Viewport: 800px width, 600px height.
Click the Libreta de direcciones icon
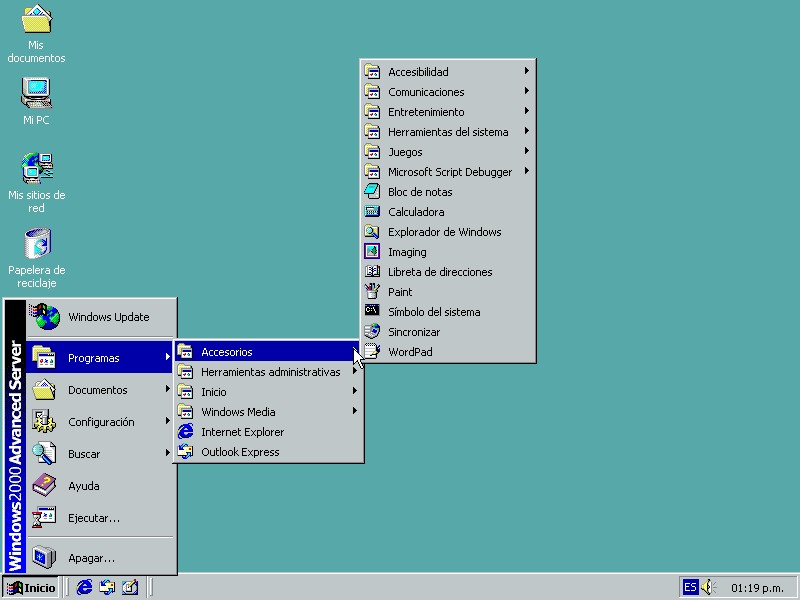(372, 271)
